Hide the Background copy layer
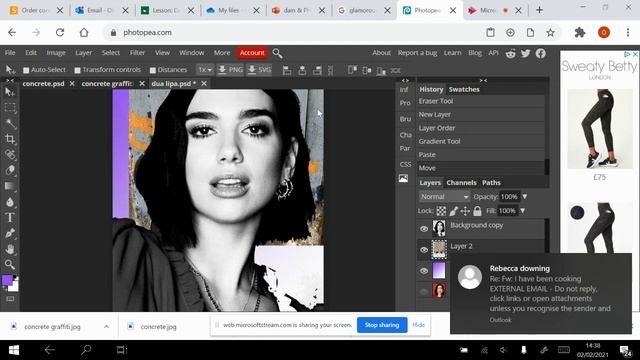This screenshot has width=640, height=360. click(x=424, y=229)
